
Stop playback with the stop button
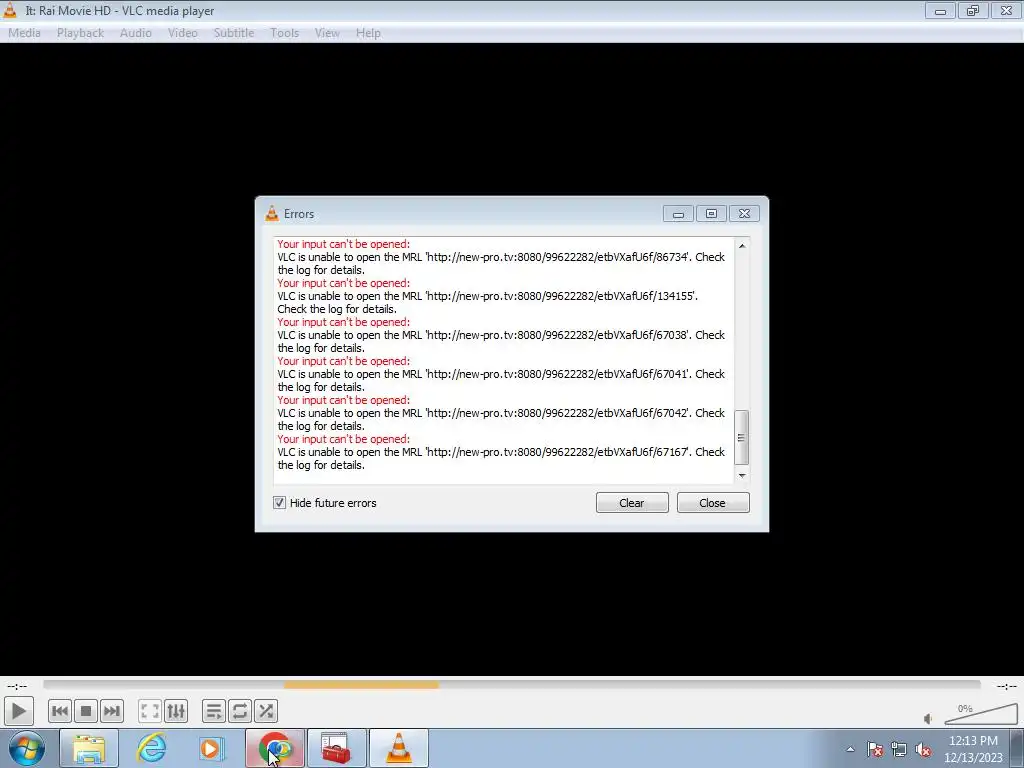coord(86,711)
